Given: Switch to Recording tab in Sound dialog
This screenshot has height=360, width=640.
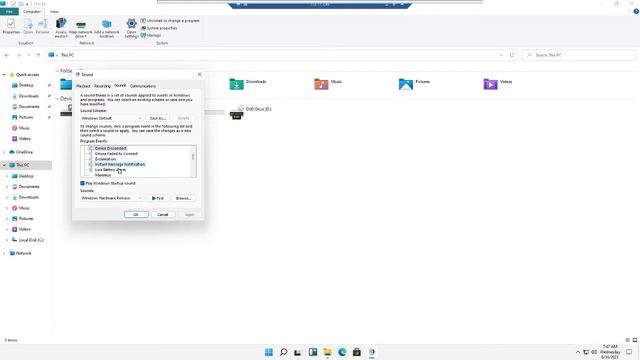Looking at the screenshot, I should click(102, 86).
